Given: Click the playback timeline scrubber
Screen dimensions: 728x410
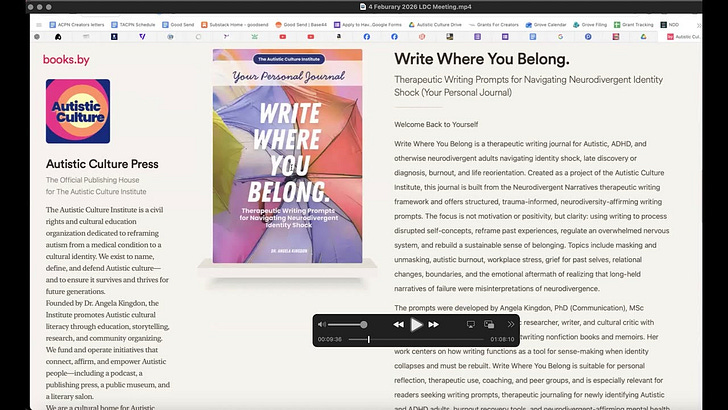Looking at the screenshot, I should [368, 340].
